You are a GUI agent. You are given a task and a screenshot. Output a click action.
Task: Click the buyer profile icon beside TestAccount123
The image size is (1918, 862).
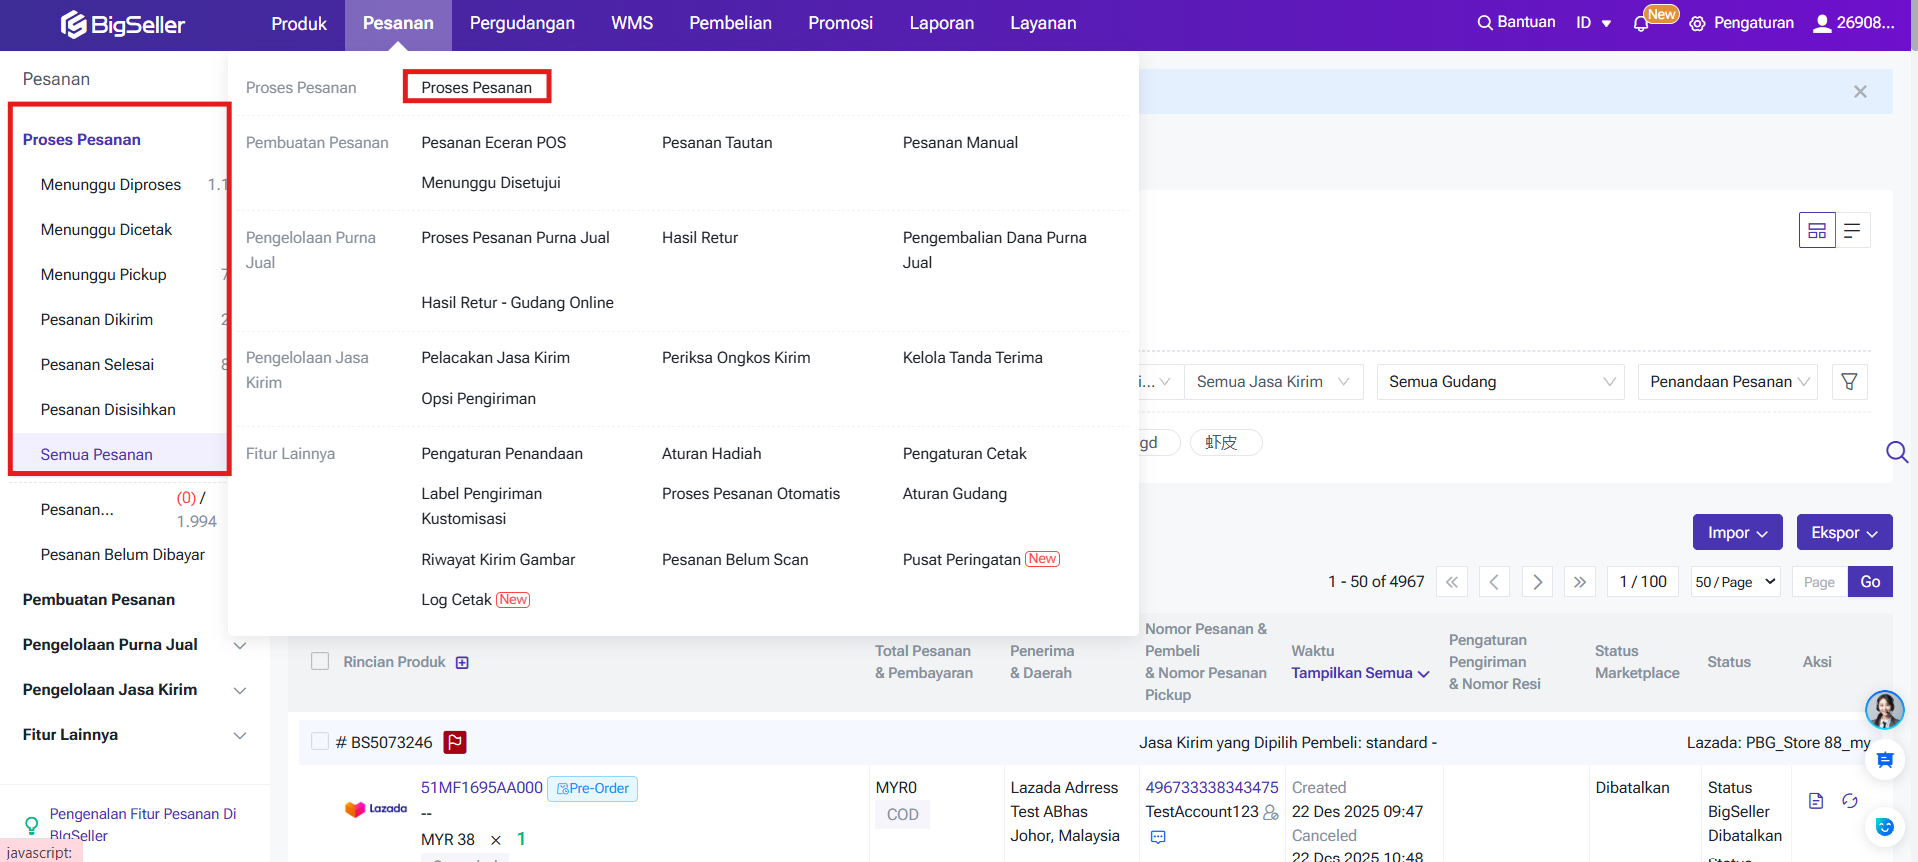point(1271,812)
